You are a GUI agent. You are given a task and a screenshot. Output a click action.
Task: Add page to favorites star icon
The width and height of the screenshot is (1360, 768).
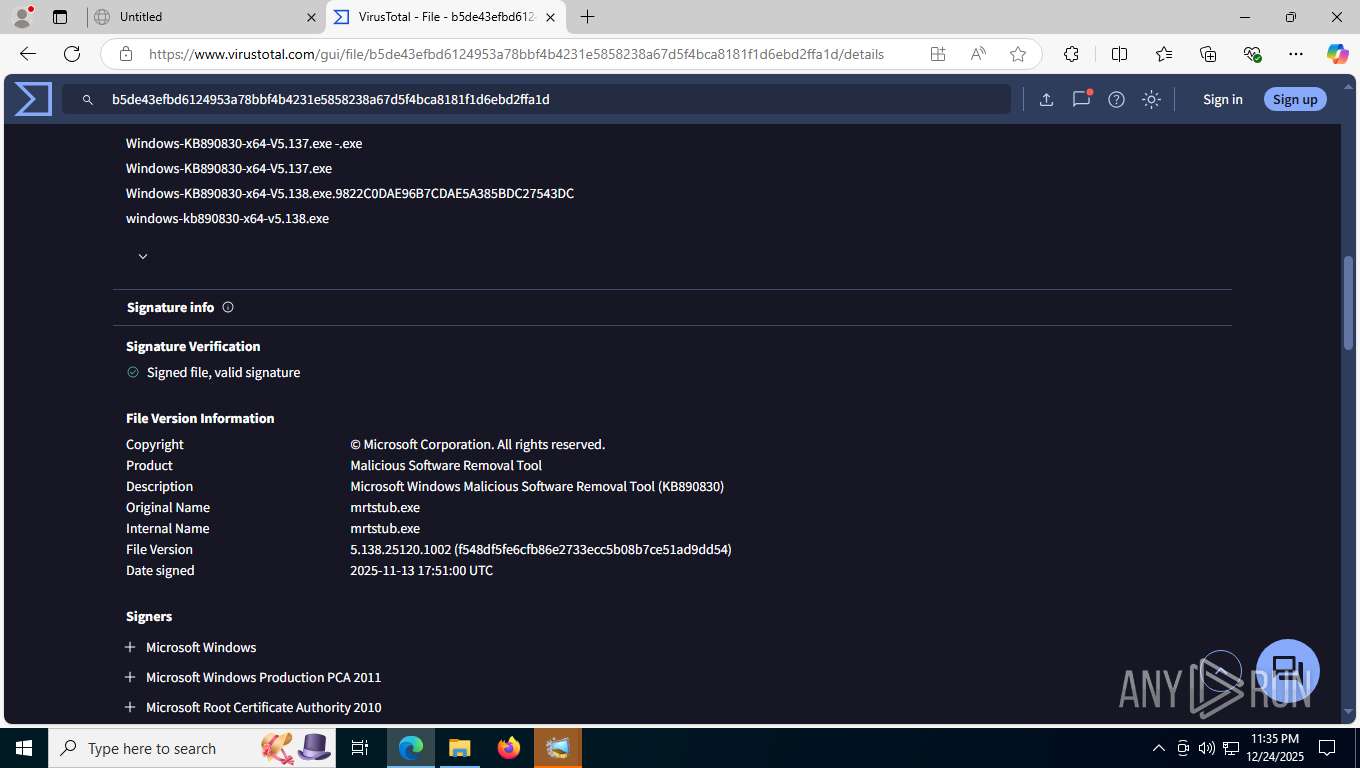point(1018,54)
